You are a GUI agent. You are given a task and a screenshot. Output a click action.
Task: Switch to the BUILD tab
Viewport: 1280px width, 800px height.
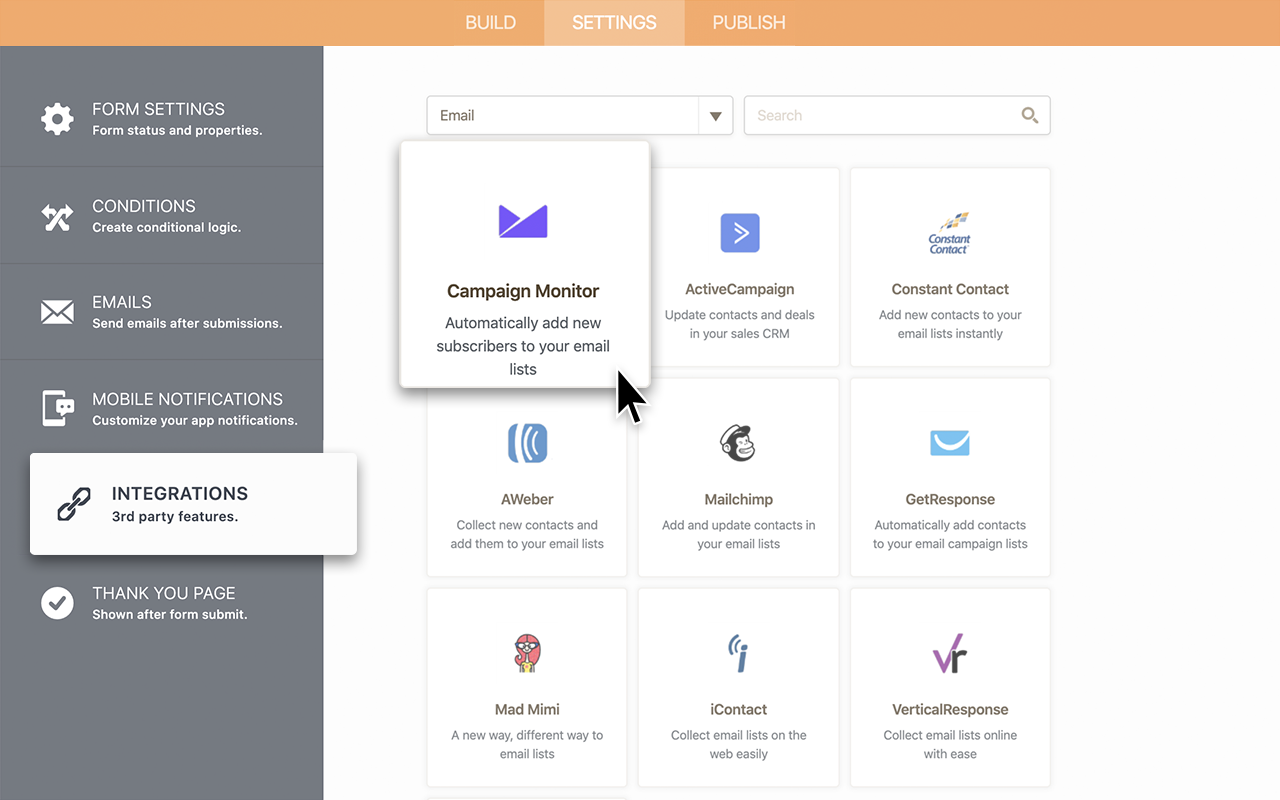click(x=491, y=22)
